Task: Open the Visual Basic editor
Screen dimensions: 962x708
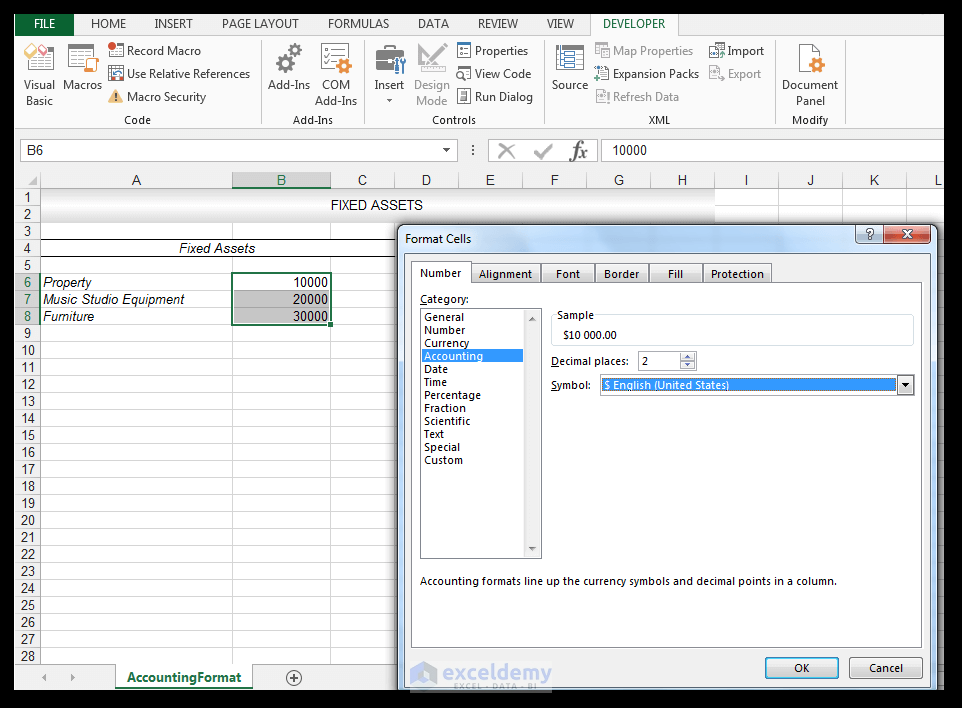Action: click(39, 75)
